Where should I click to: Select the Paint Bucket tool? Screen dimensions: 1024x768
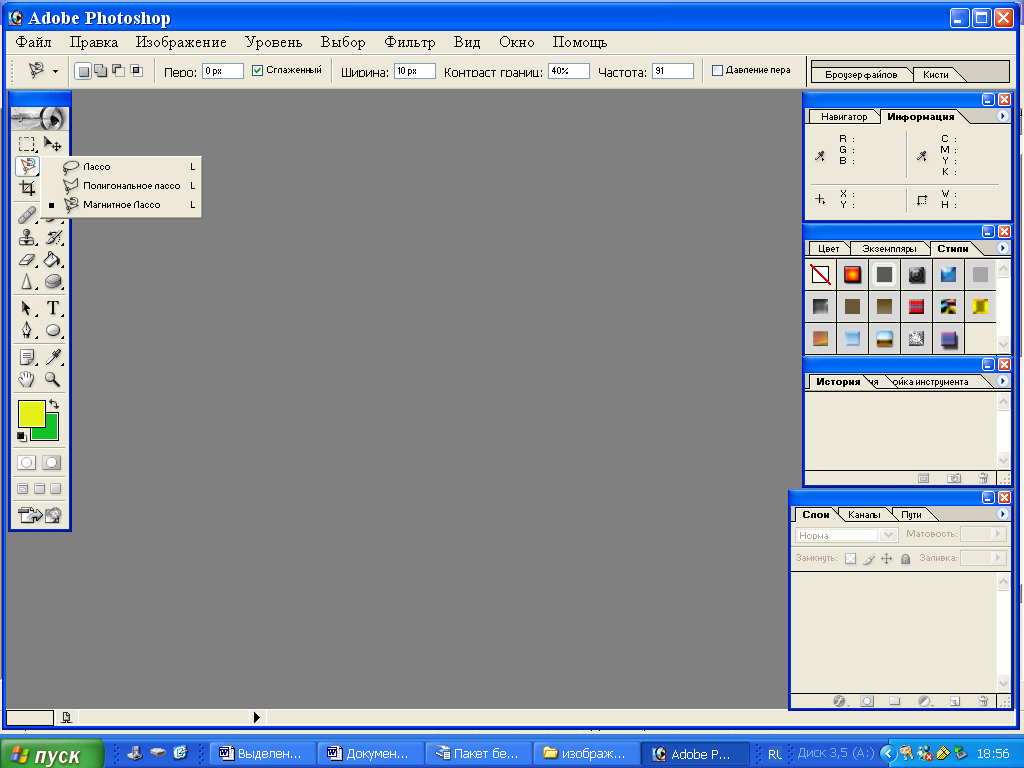pyautogui.click(x=54, y=259)
